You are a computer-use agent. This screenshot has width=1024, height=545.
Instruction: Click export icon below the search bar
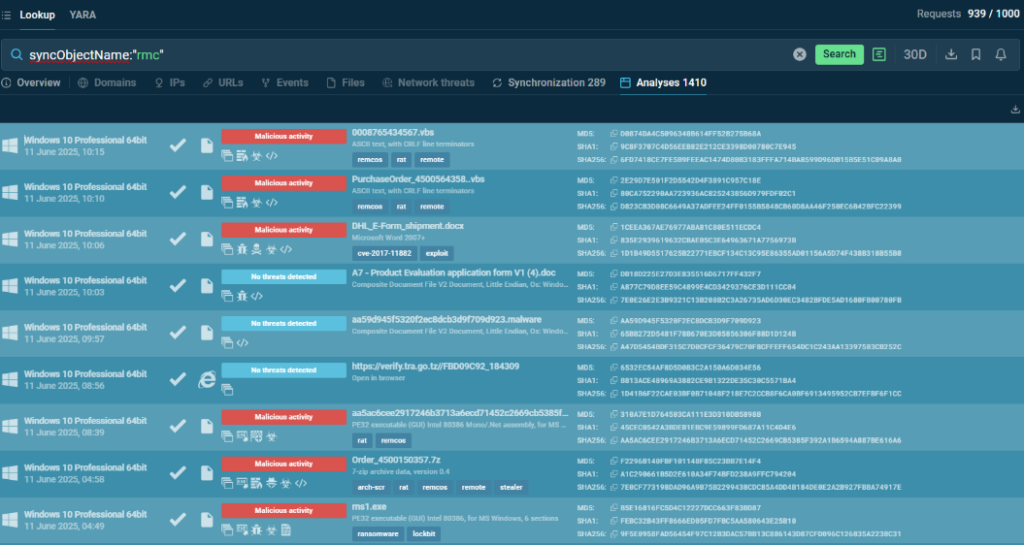point(1016,109)
